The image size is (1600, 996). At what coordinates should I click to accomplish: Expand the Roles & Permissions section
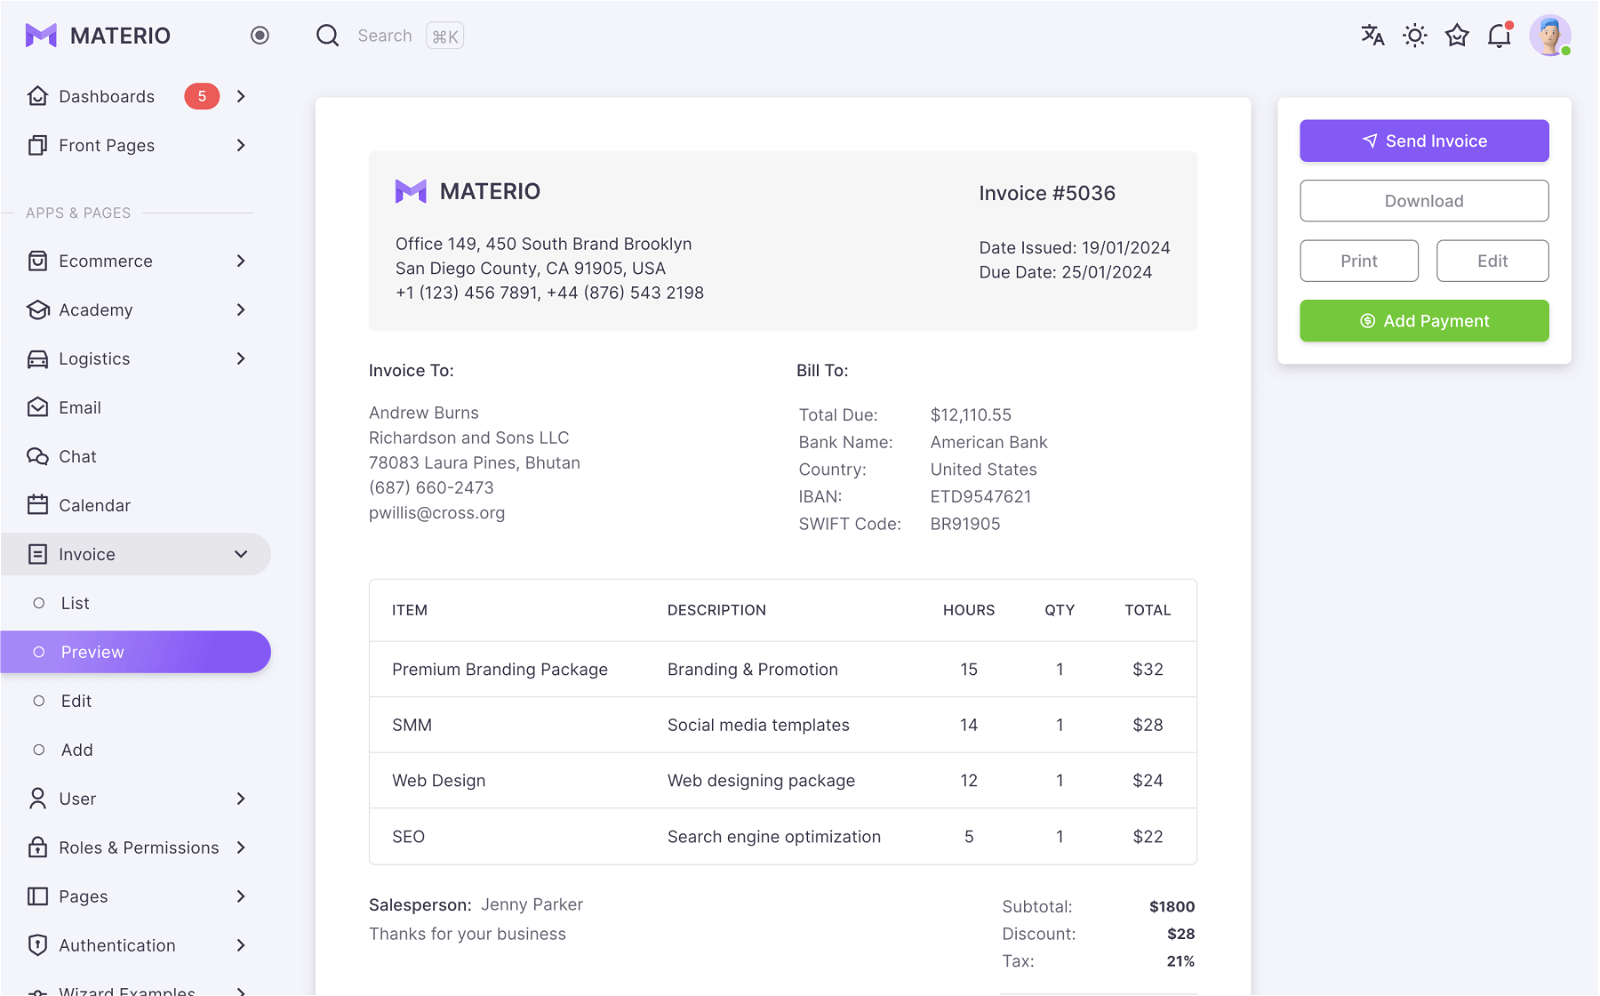coord(138,847)
